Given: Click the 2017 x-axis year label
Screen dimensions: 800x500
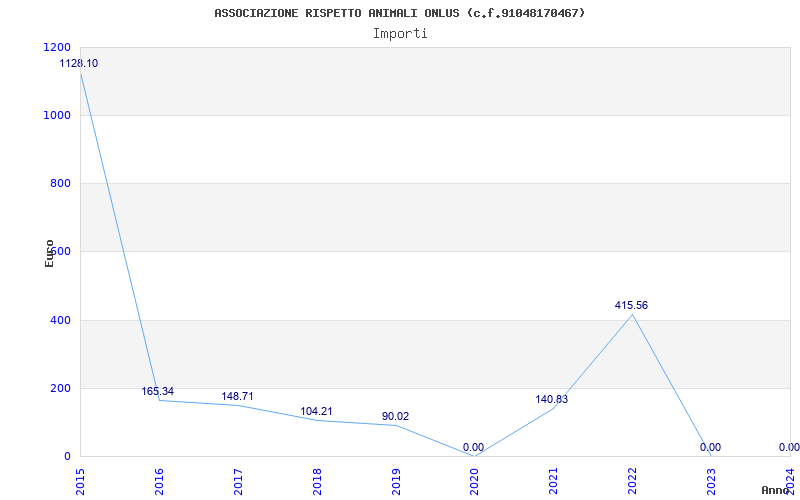Looking at the screenshot, I should [x=238, y=482].
